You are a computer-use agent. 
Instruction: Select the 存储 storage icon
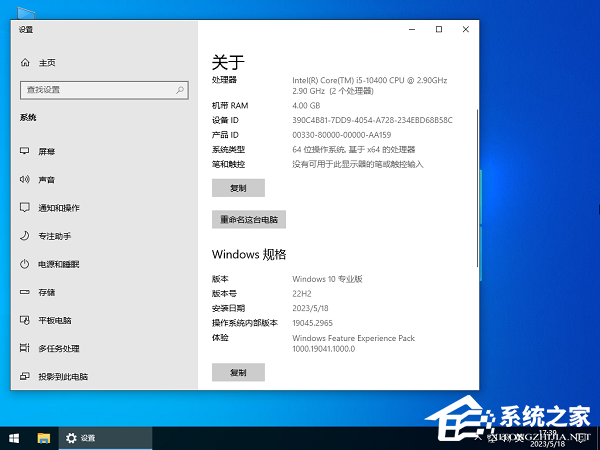point(25,292)
